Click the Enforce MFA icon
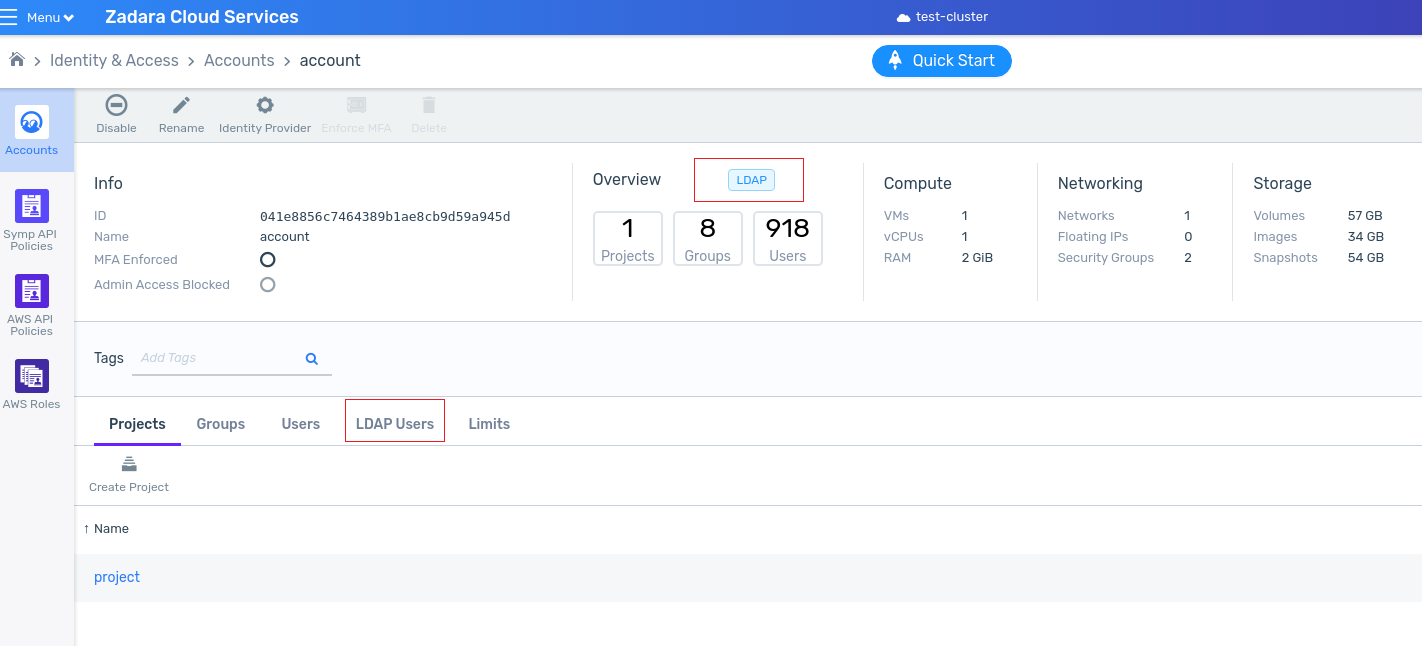This screenshot has height=646, width=1422. pos(356,105)
